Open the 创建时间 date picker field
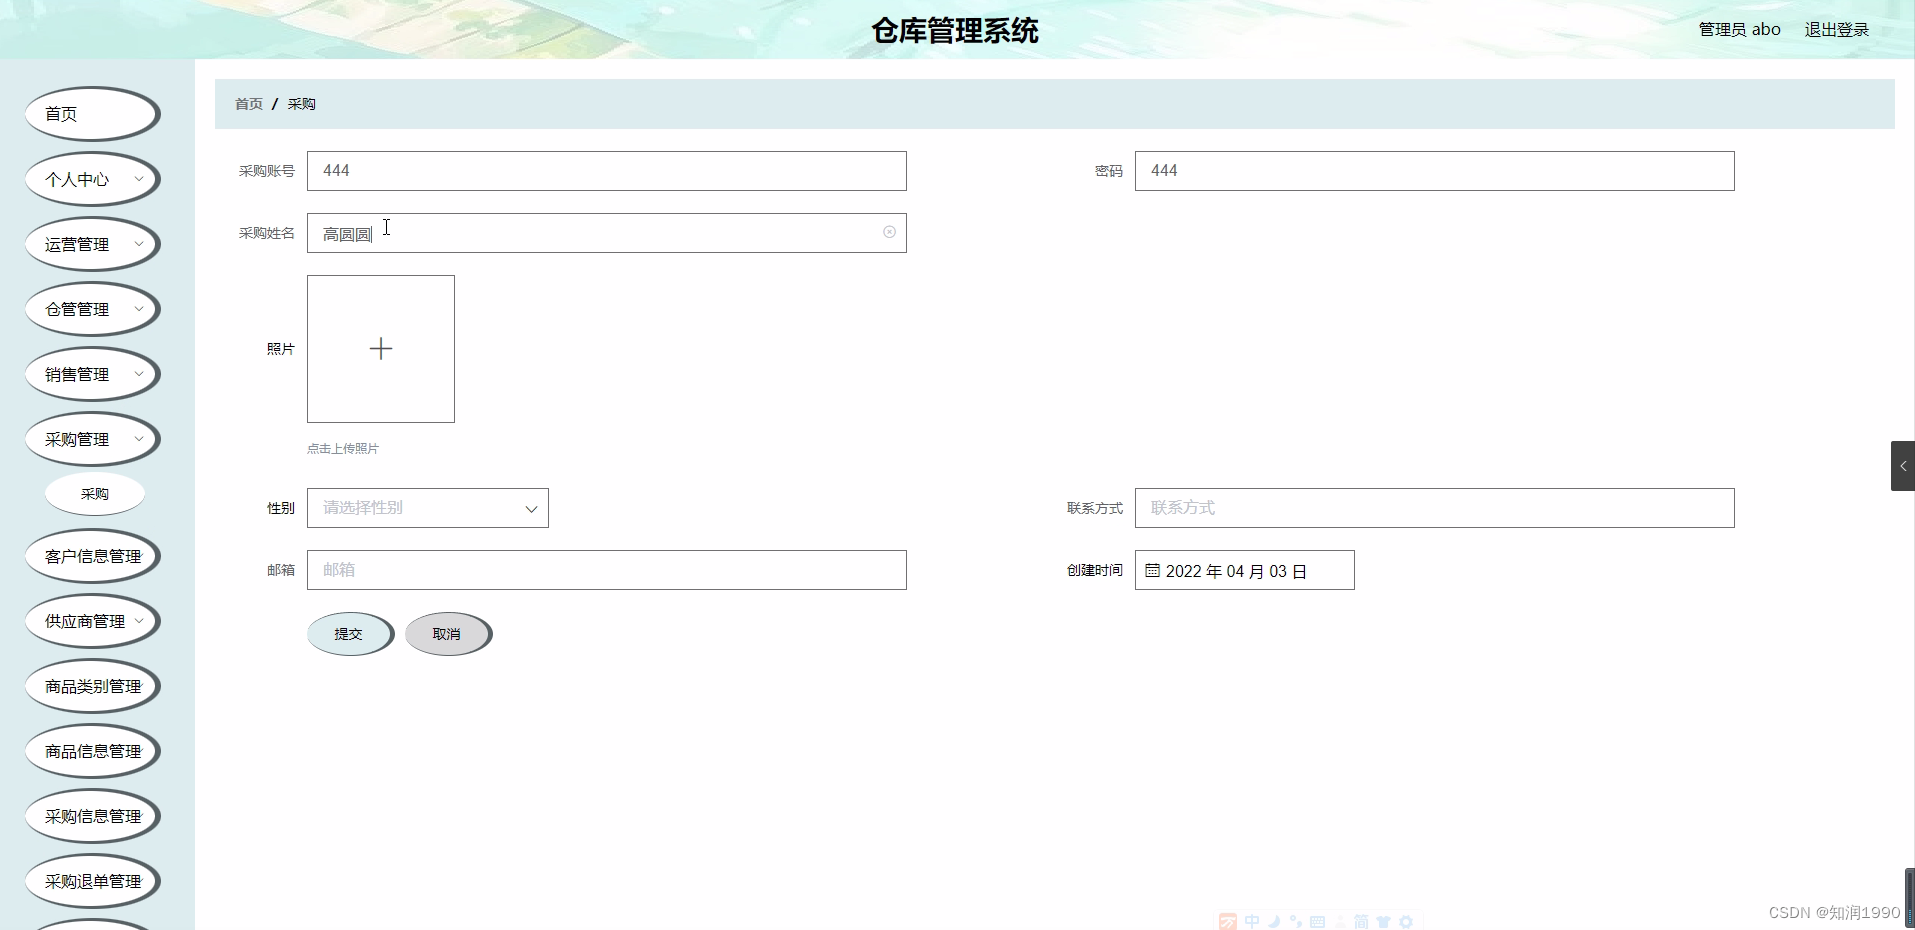The image size is (1915, 930). point(1245,570)
